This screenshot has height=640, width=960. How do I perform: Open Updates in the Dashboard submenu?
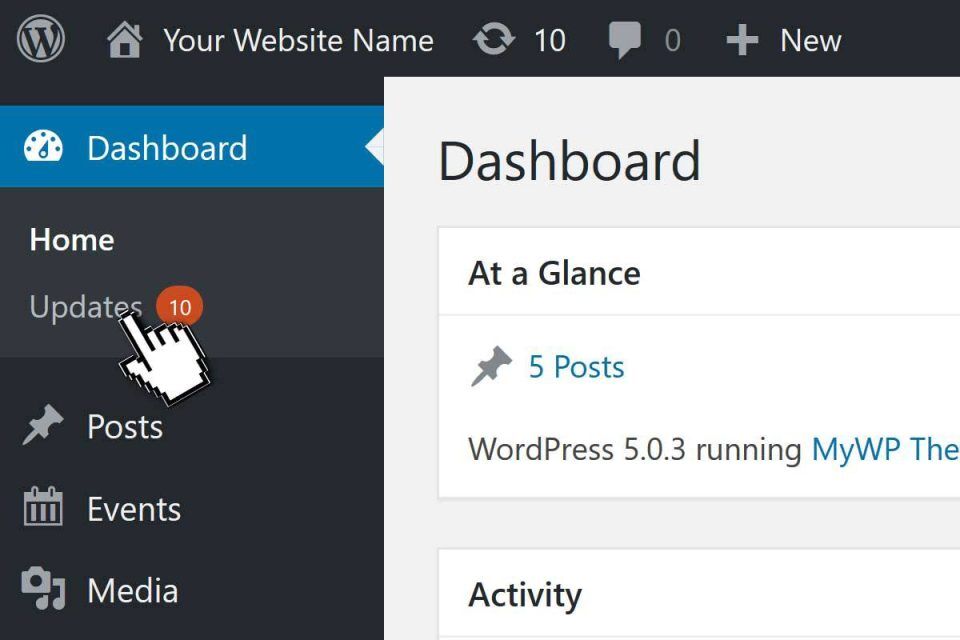pos(86,306)
